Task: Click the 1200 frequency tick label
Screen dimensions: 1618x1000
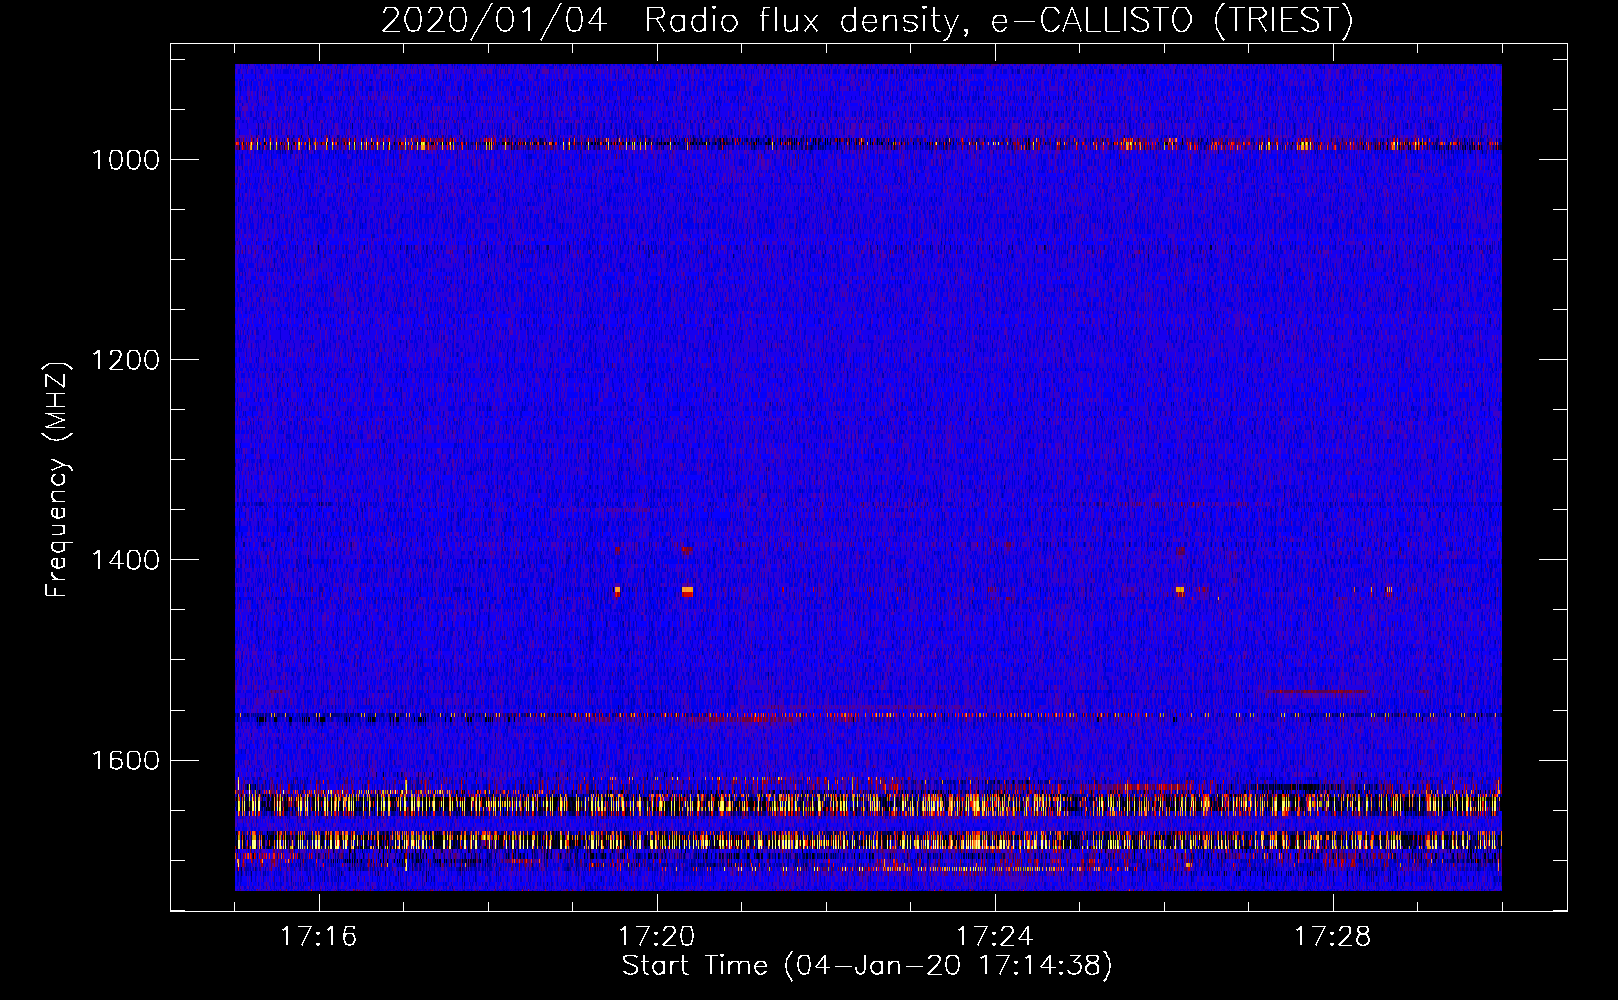Action: [x=125, y=360]
